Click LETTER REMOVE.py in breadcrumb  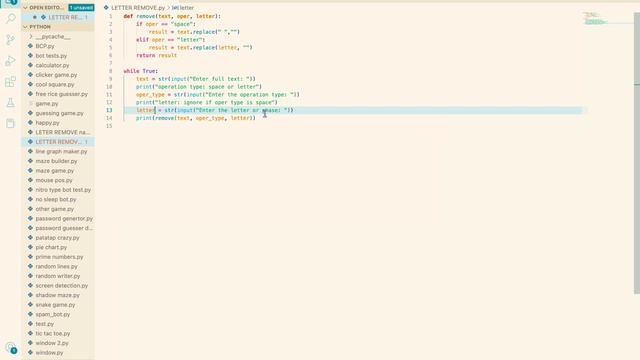[138, 8]
